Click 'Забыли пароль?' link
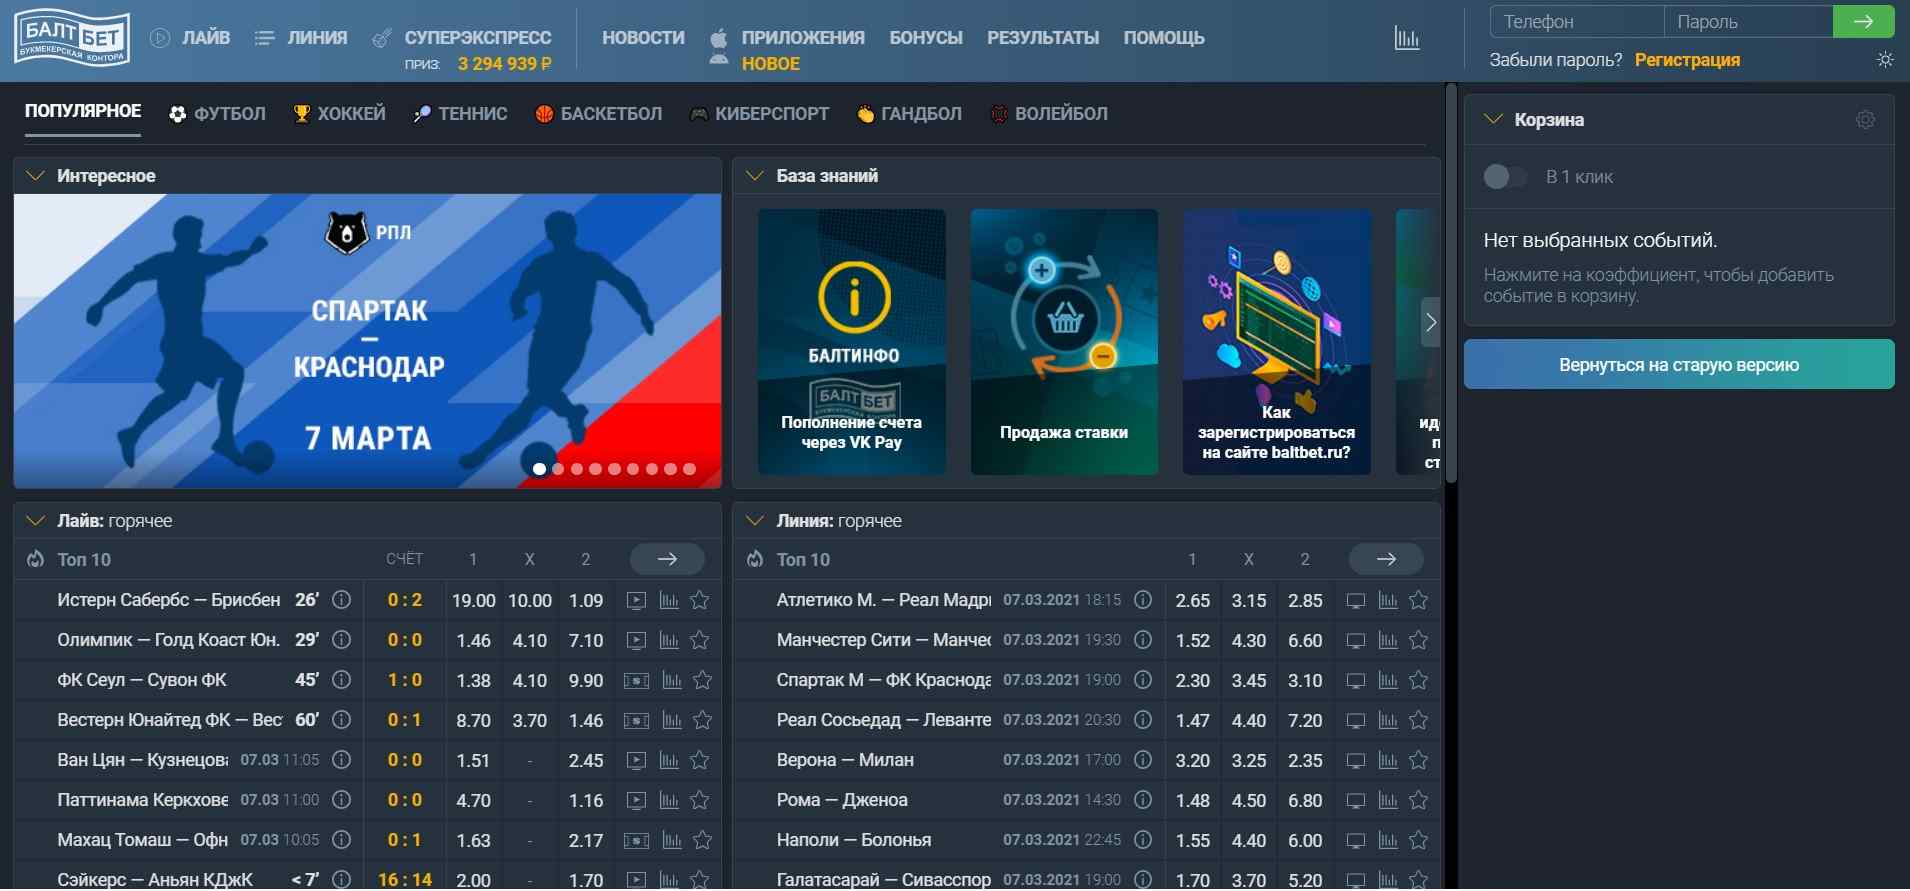 pyautogui.click(x=1556, y=60)
